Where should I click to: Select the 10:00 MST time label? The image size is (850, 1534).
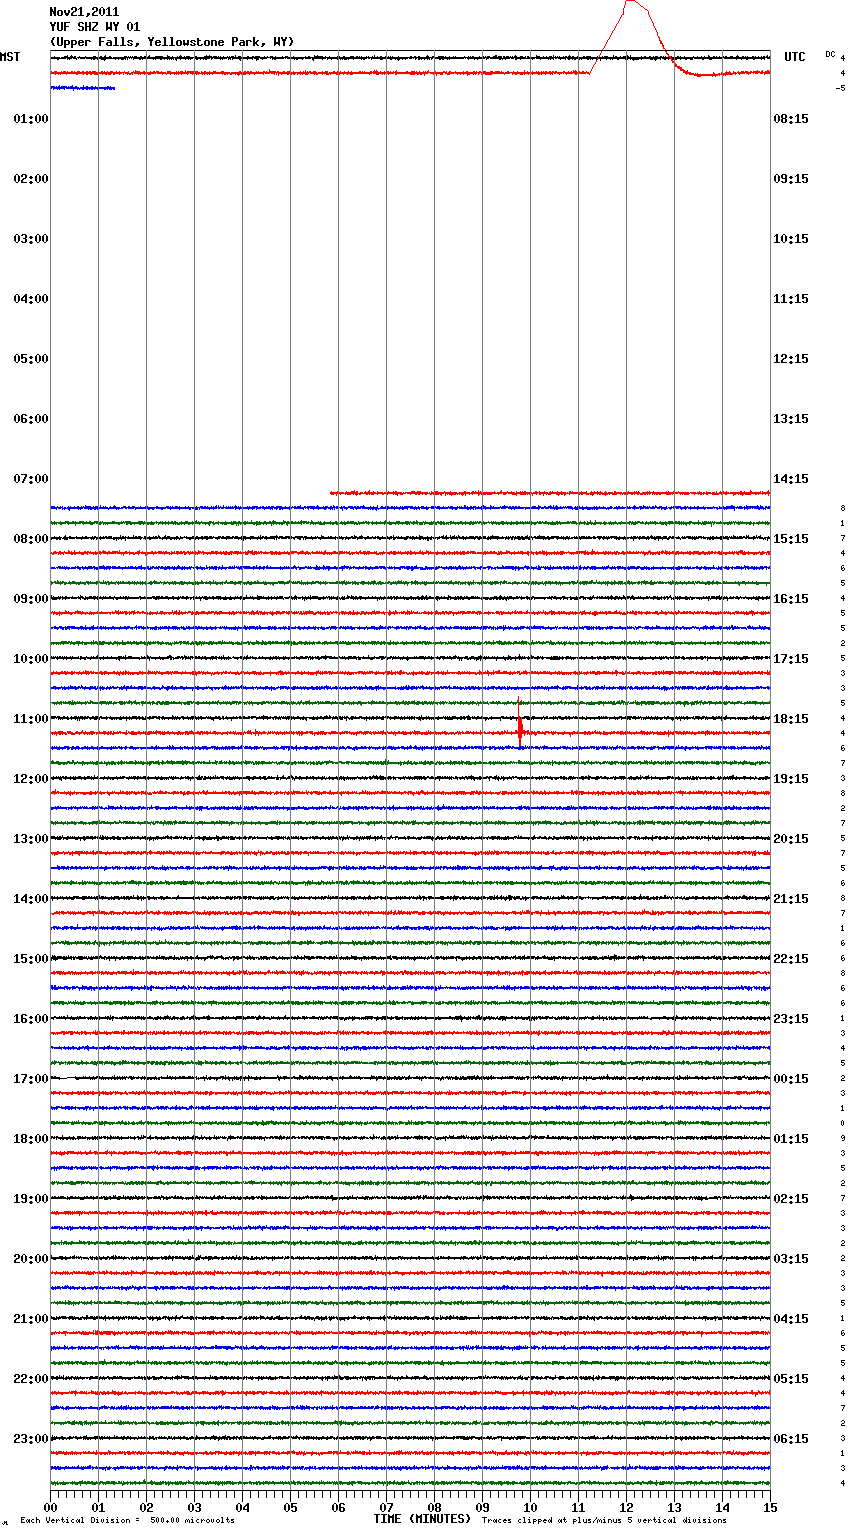click(x=31, y=659)
